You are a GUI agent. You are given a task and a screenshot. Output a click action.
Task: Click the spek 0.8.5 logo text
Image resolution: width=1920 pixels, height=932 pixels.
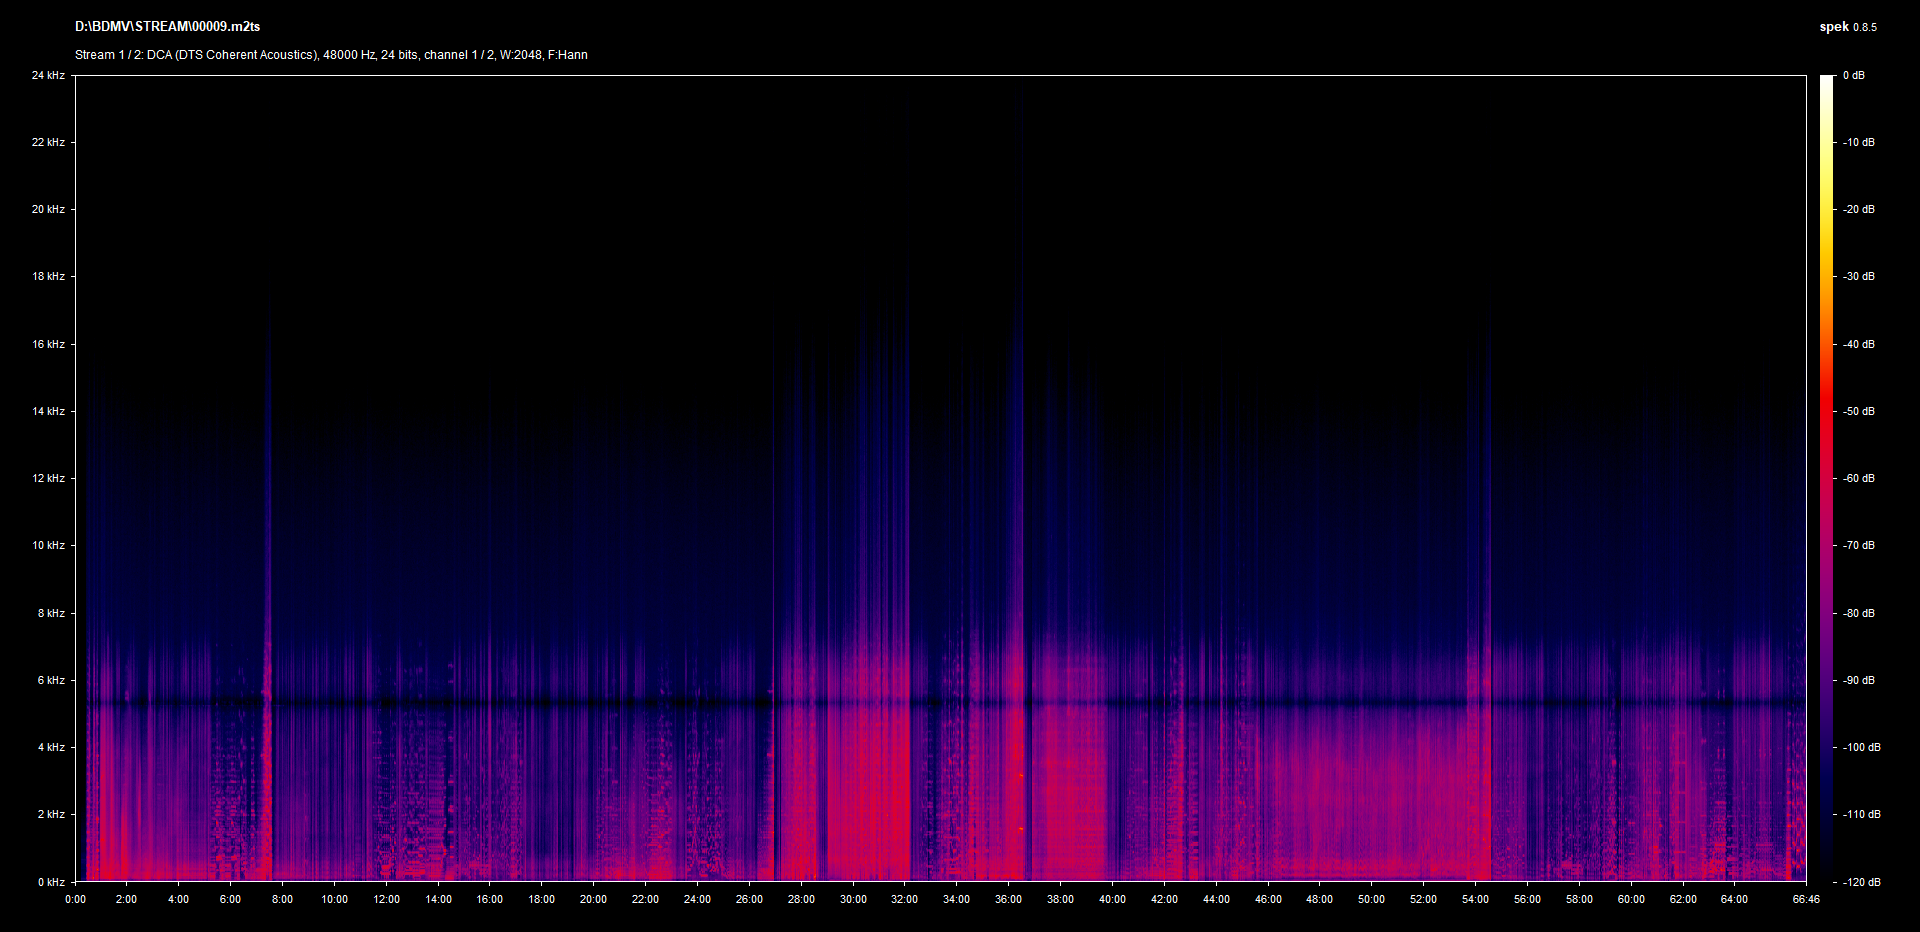click(x=1847, y=27)
